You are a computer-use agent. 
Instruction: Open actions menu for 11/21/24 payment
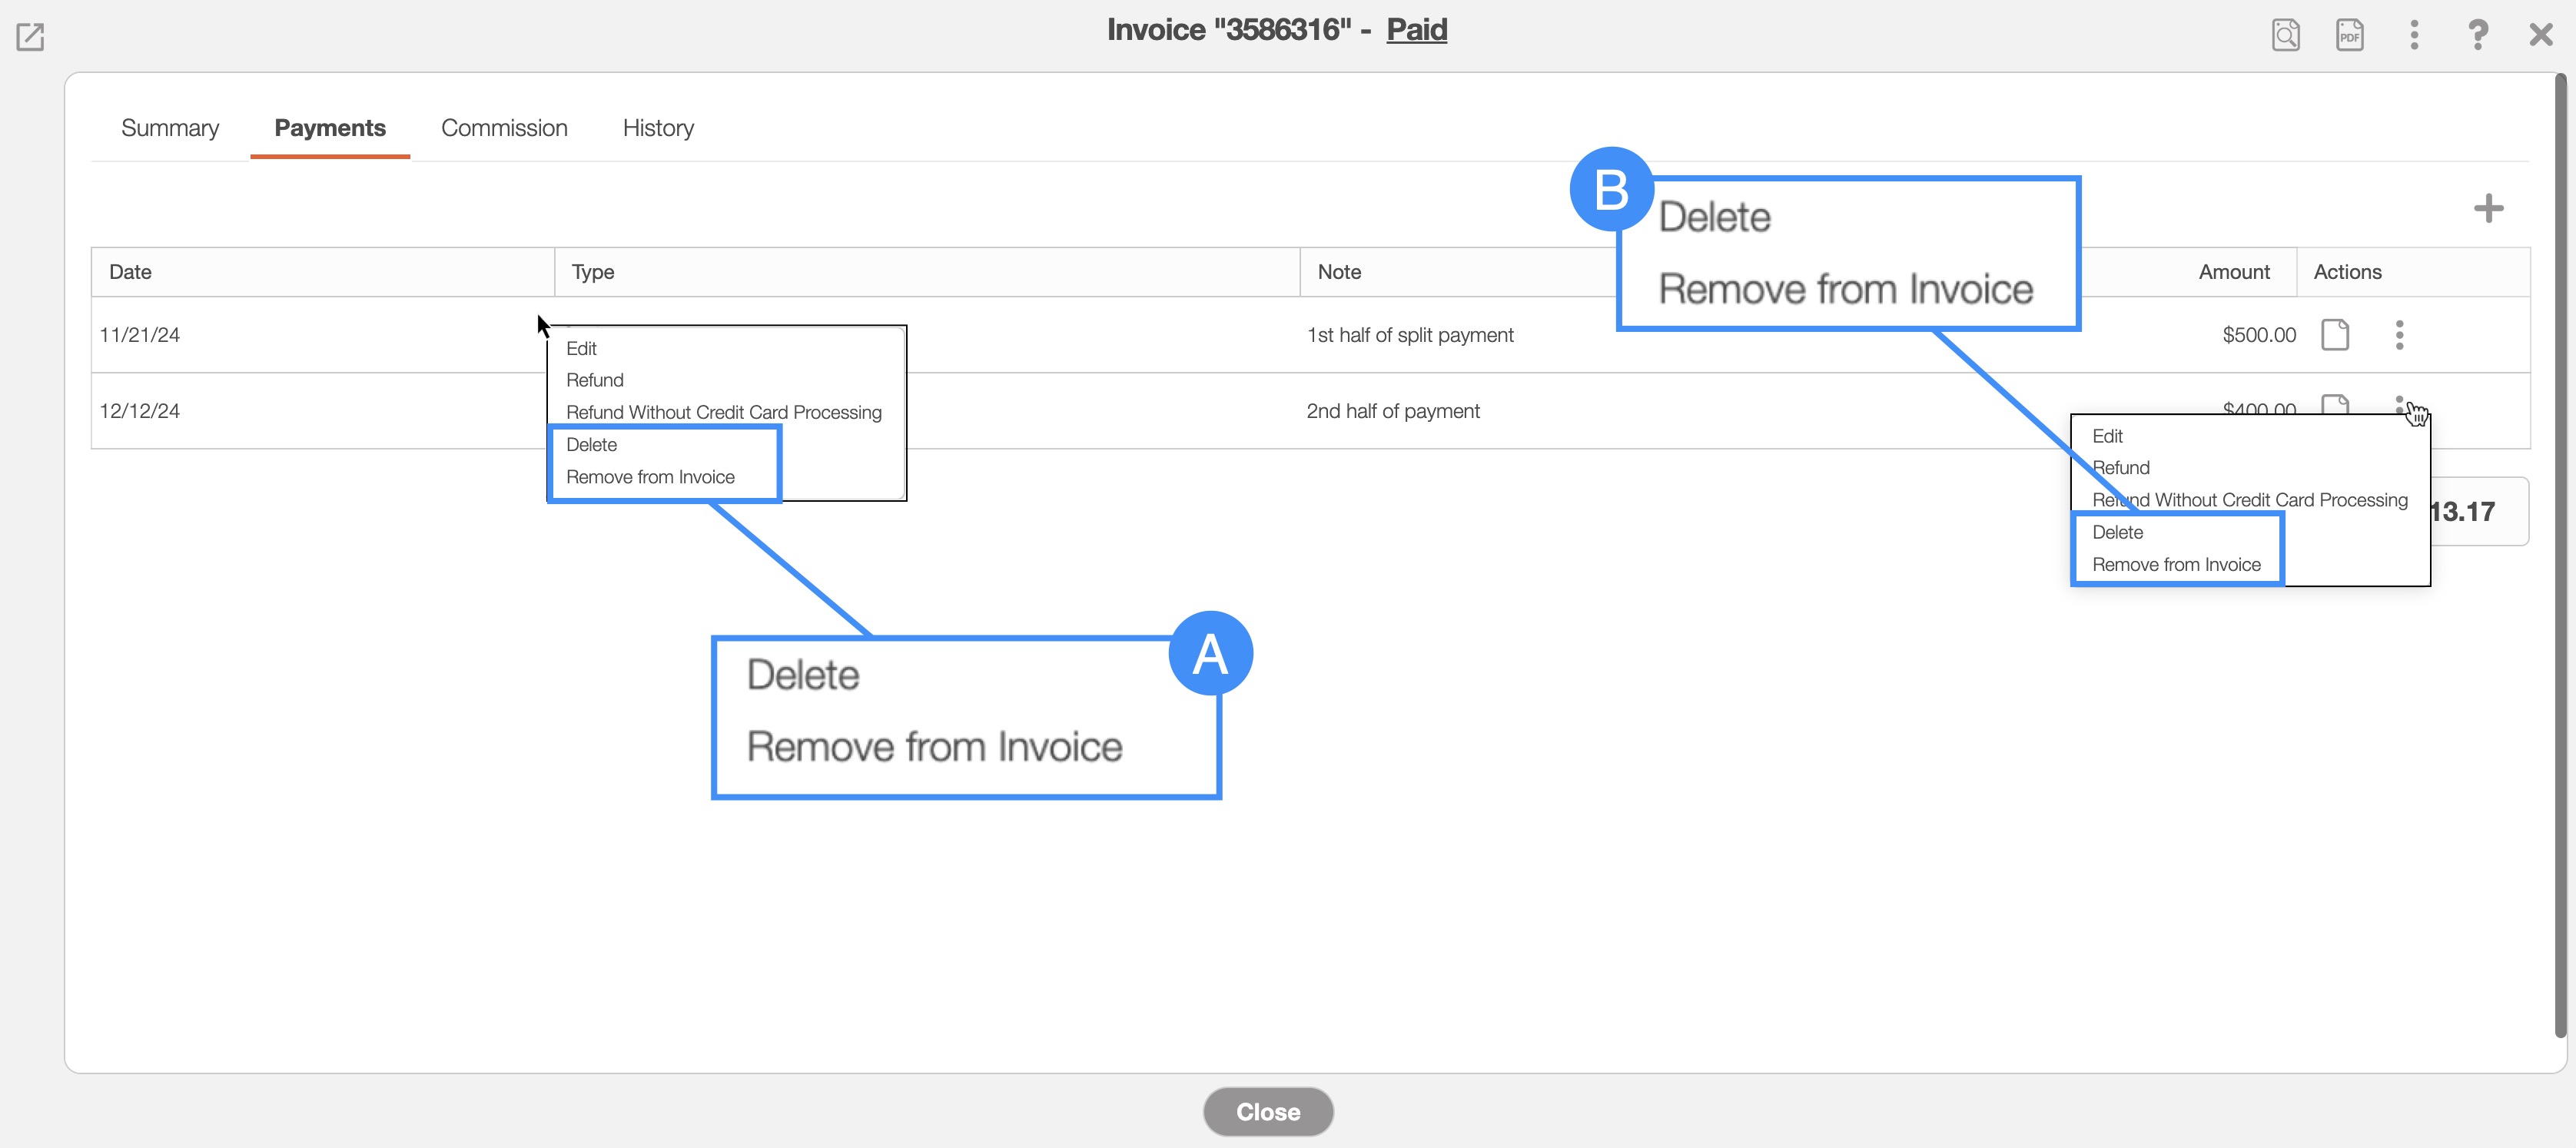coord(2399,335)
